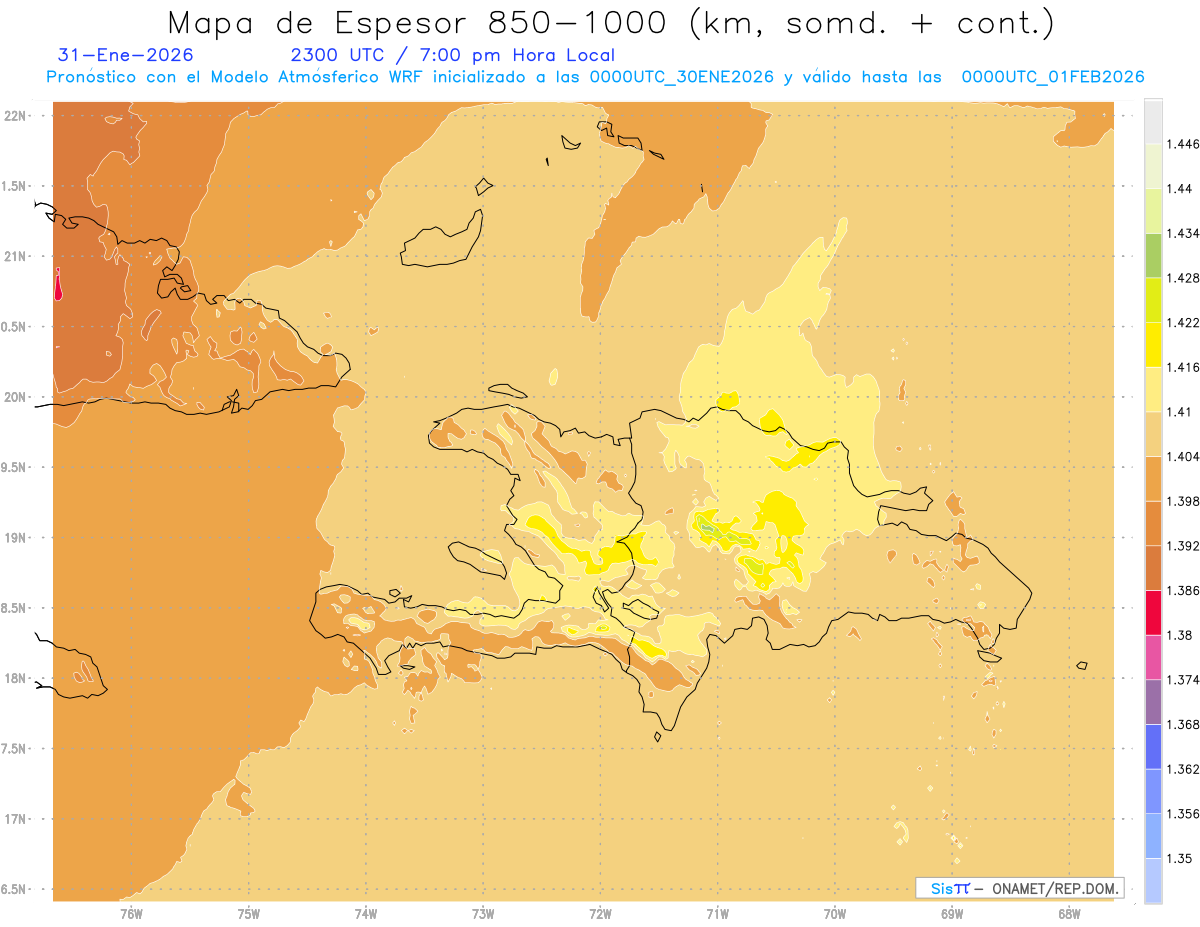Viewport: 1200px width, 927px height.
Task: Click the legend value '1.404'
Action: pos(1185,456)
